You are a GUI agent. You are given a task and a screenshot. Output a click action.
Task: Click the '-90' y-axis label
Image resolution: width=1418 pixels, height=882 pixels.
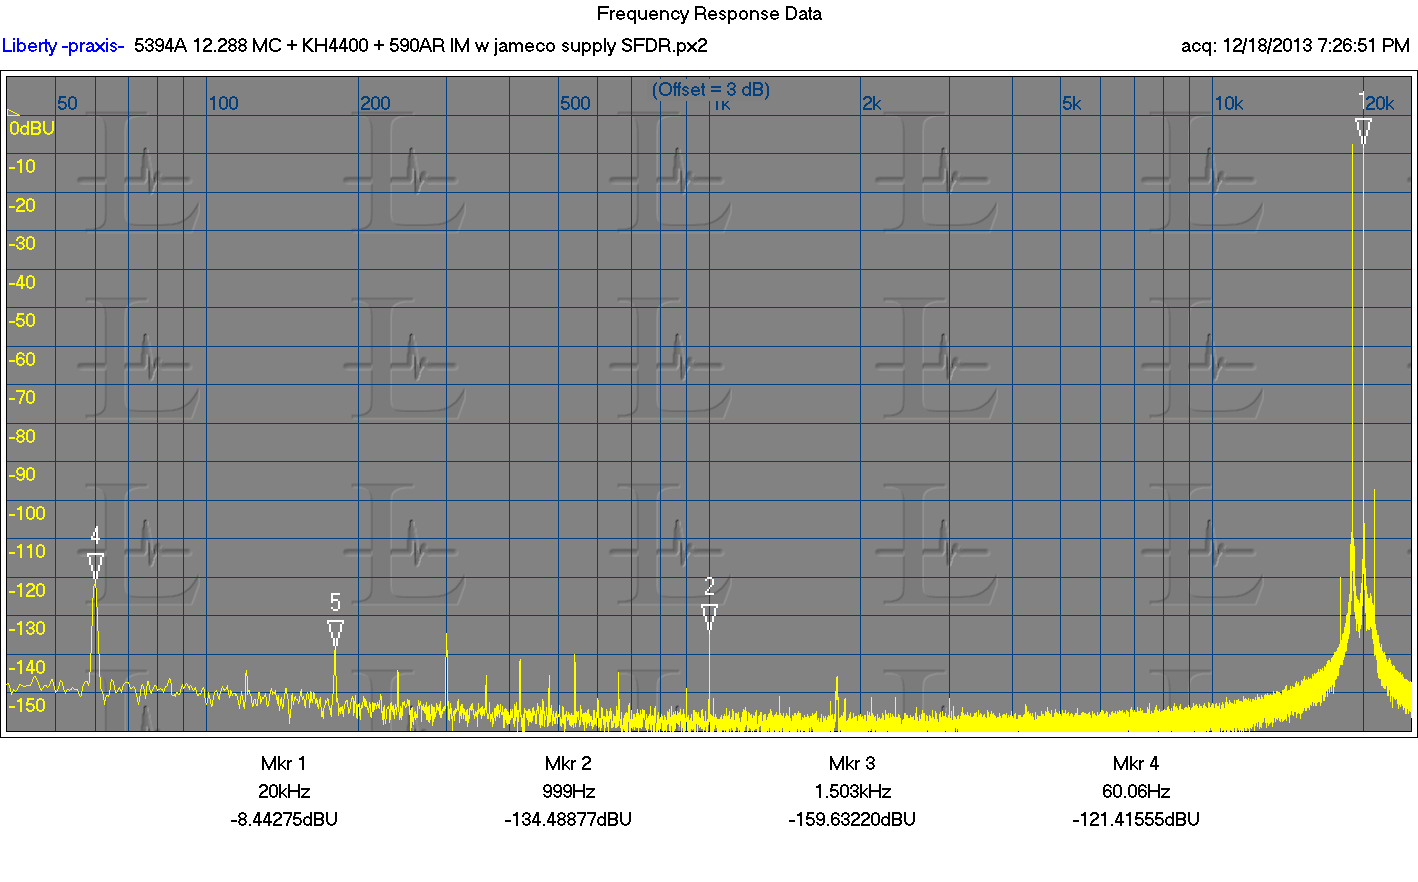click(x=22, y=475)
